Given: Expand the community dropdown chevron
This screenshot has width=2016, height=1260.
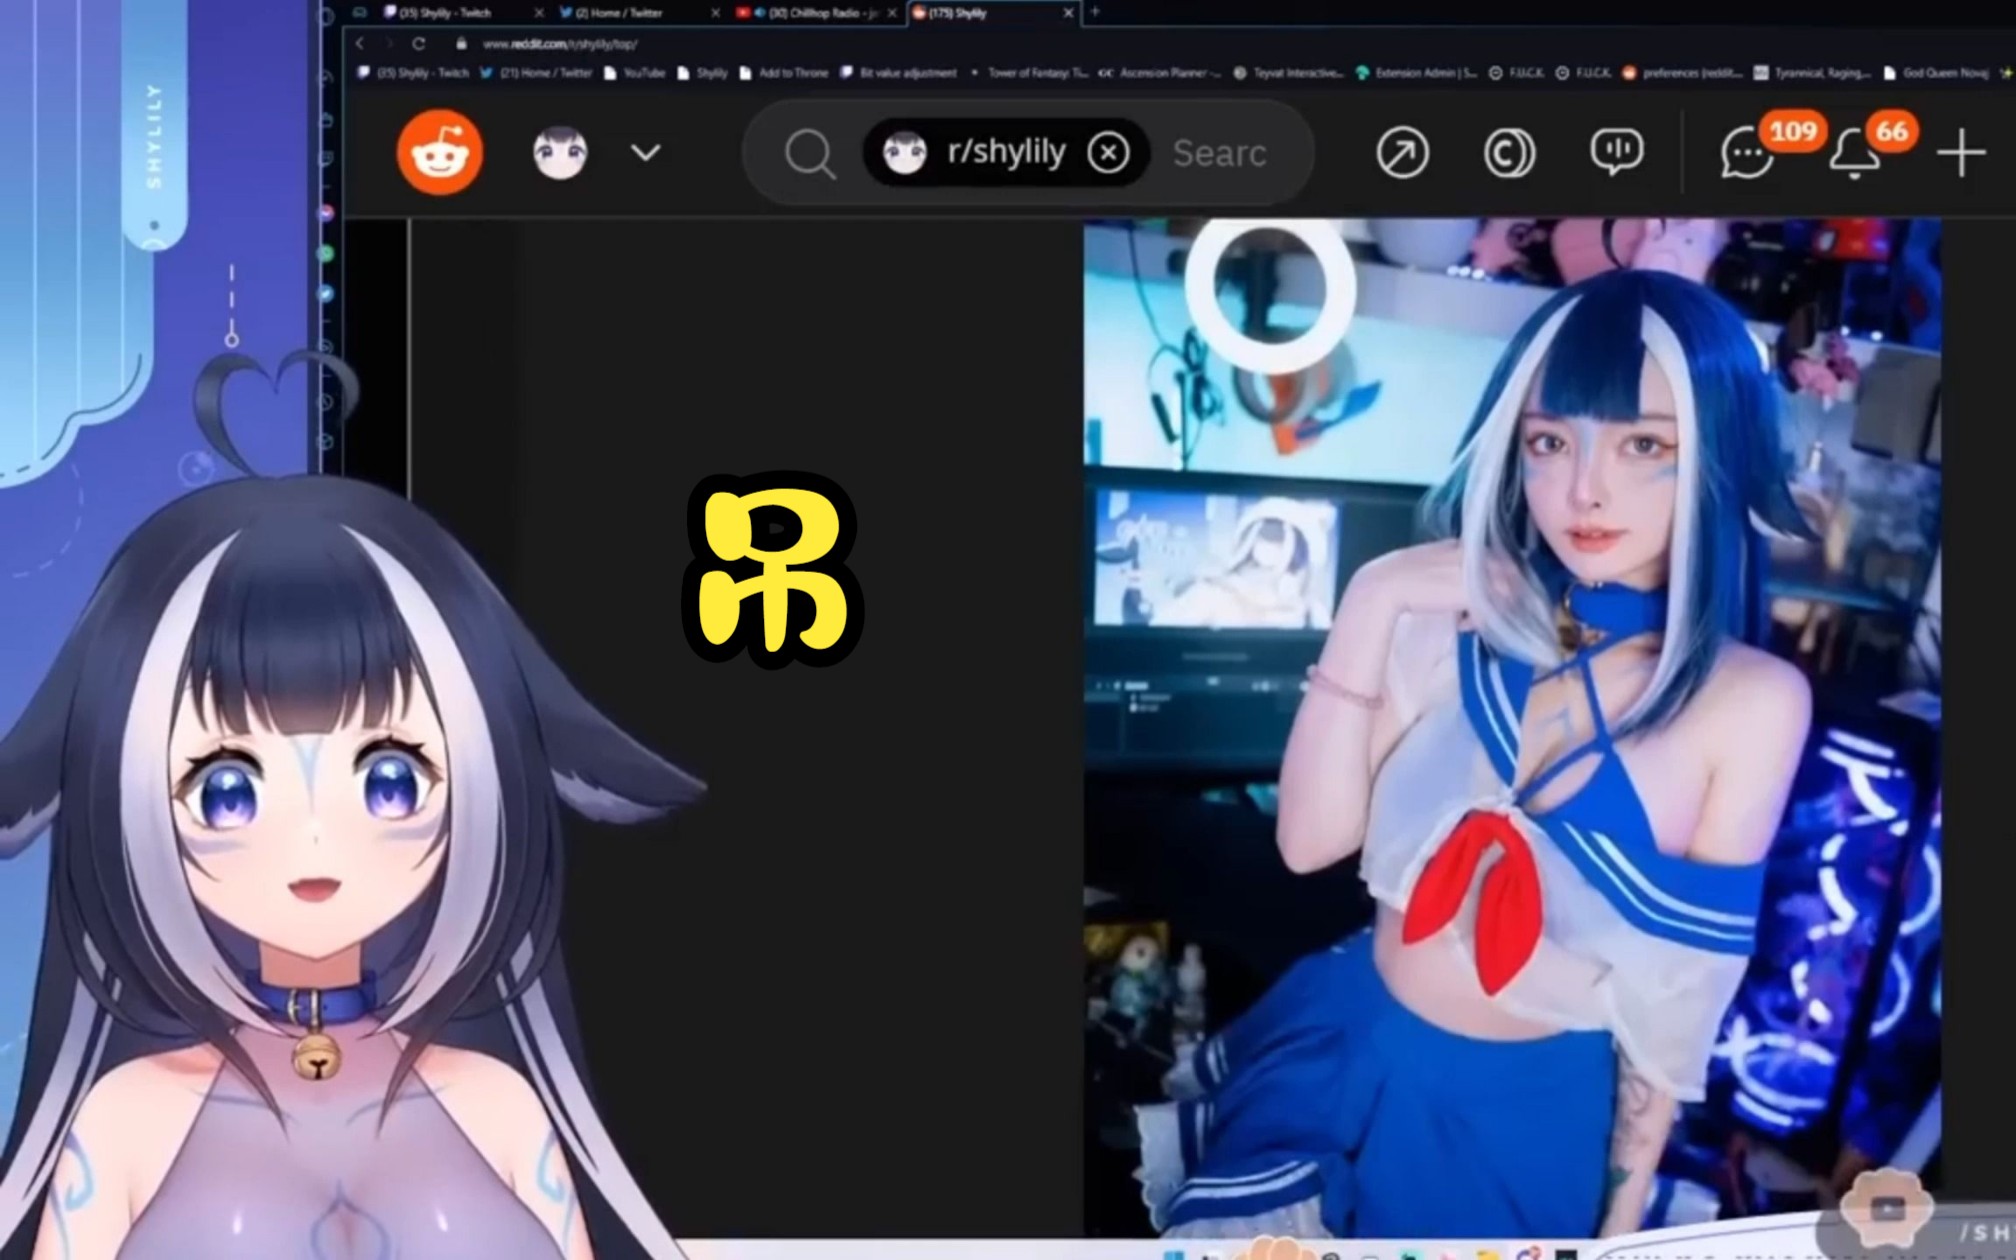Looking at the screenshot, I should [646, 153].
